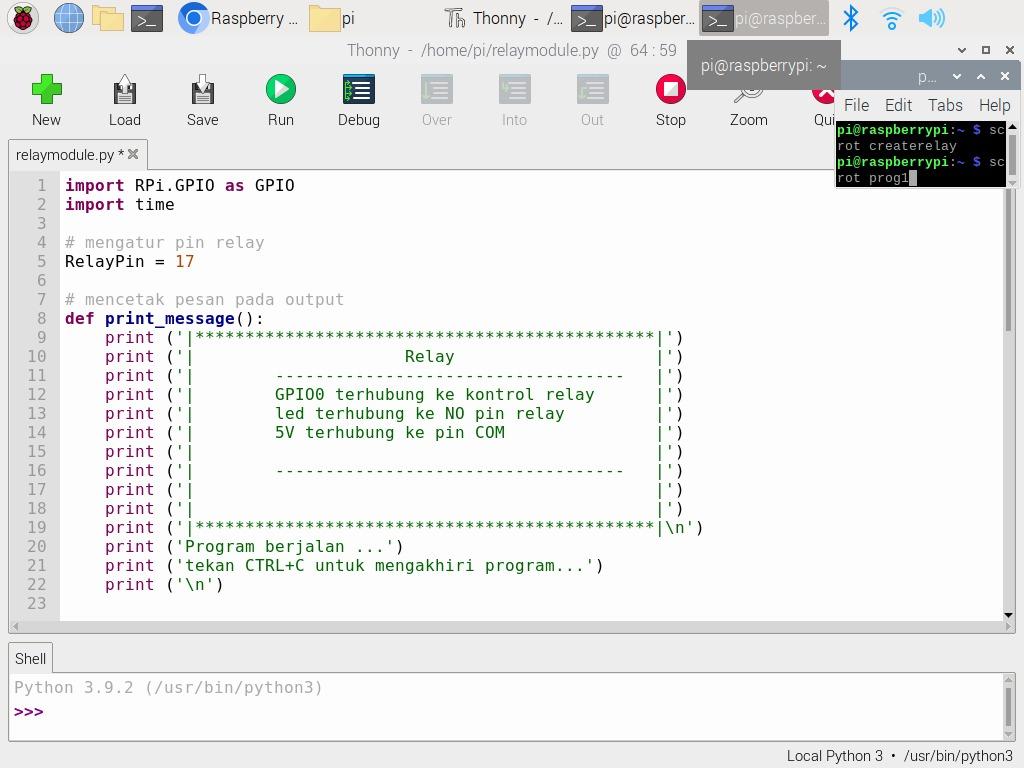
Task: Click the Local Python 3 interpreter selector
Action: [899, 756]
